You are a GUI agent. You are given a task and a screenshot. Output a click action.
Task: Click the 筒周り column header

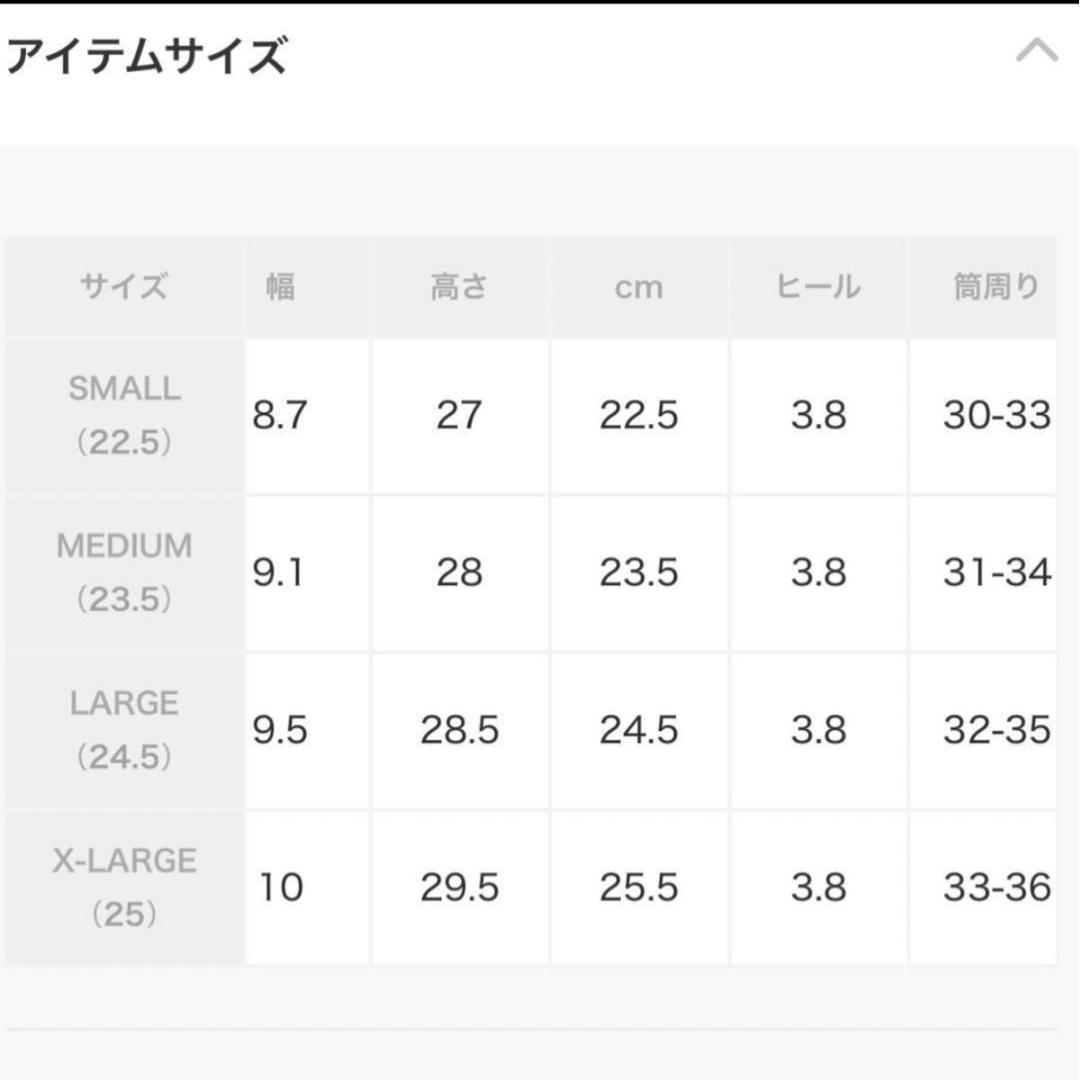[x=996, y=287]
